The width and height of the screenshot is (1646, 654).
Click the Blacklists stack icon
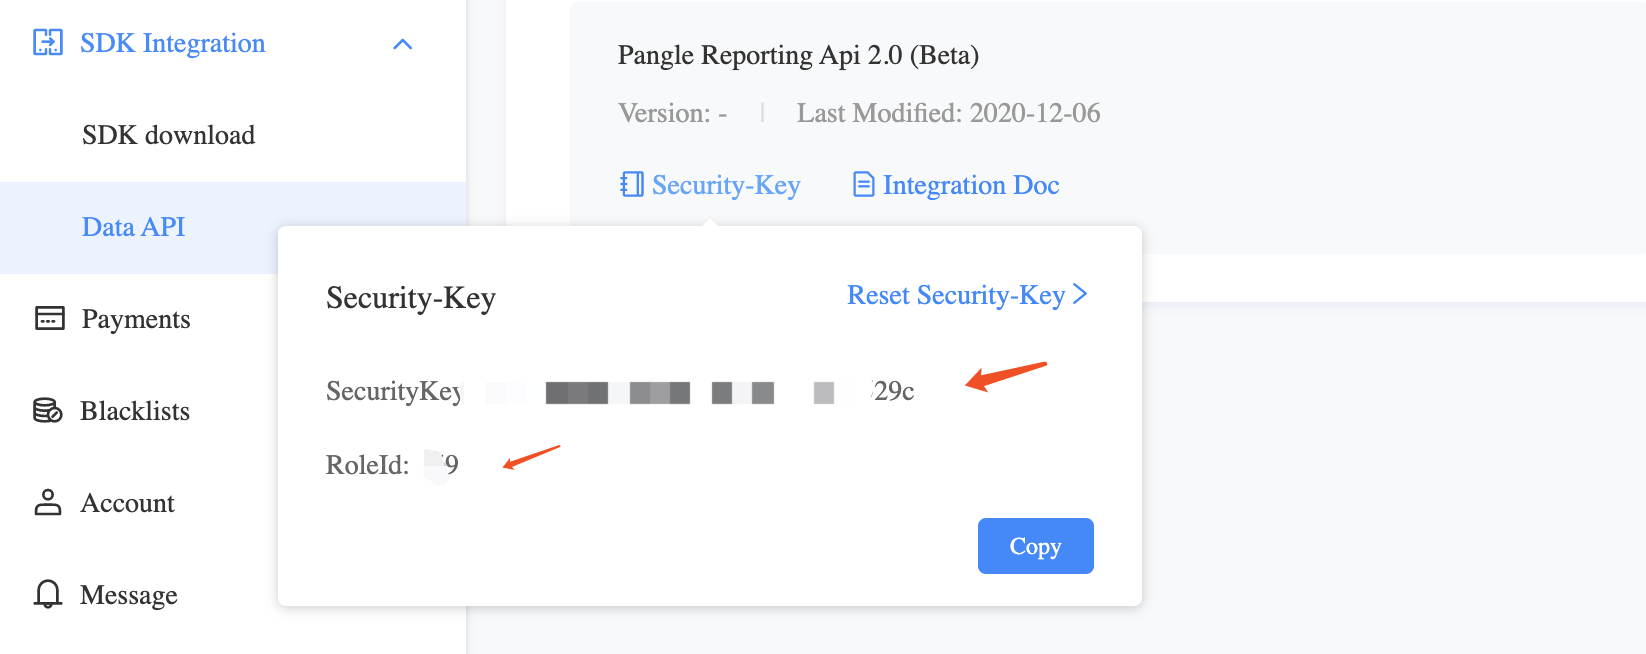coord(46,410)
